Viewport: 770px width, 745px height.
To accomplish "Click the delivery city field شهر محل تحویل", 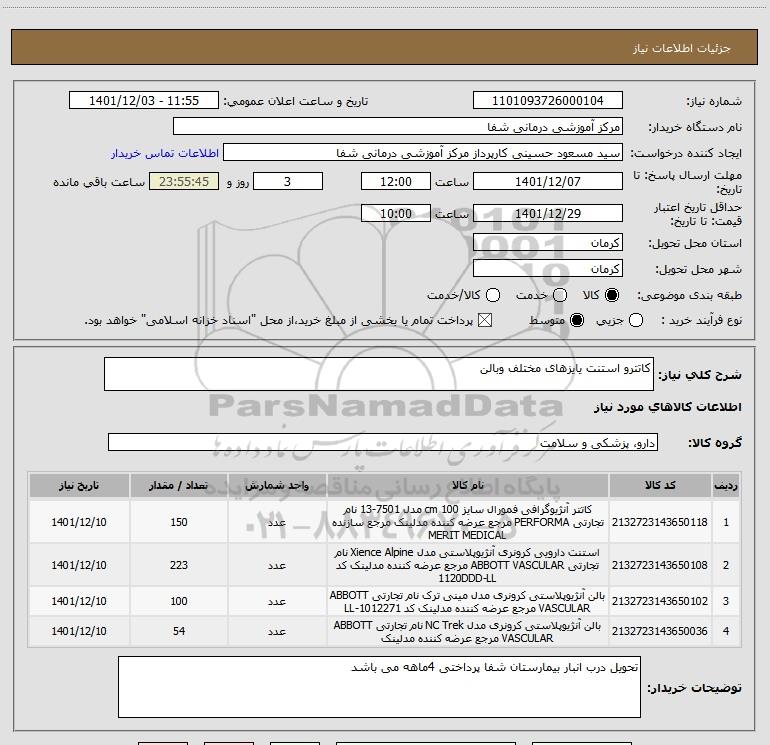I will [548, 268].
